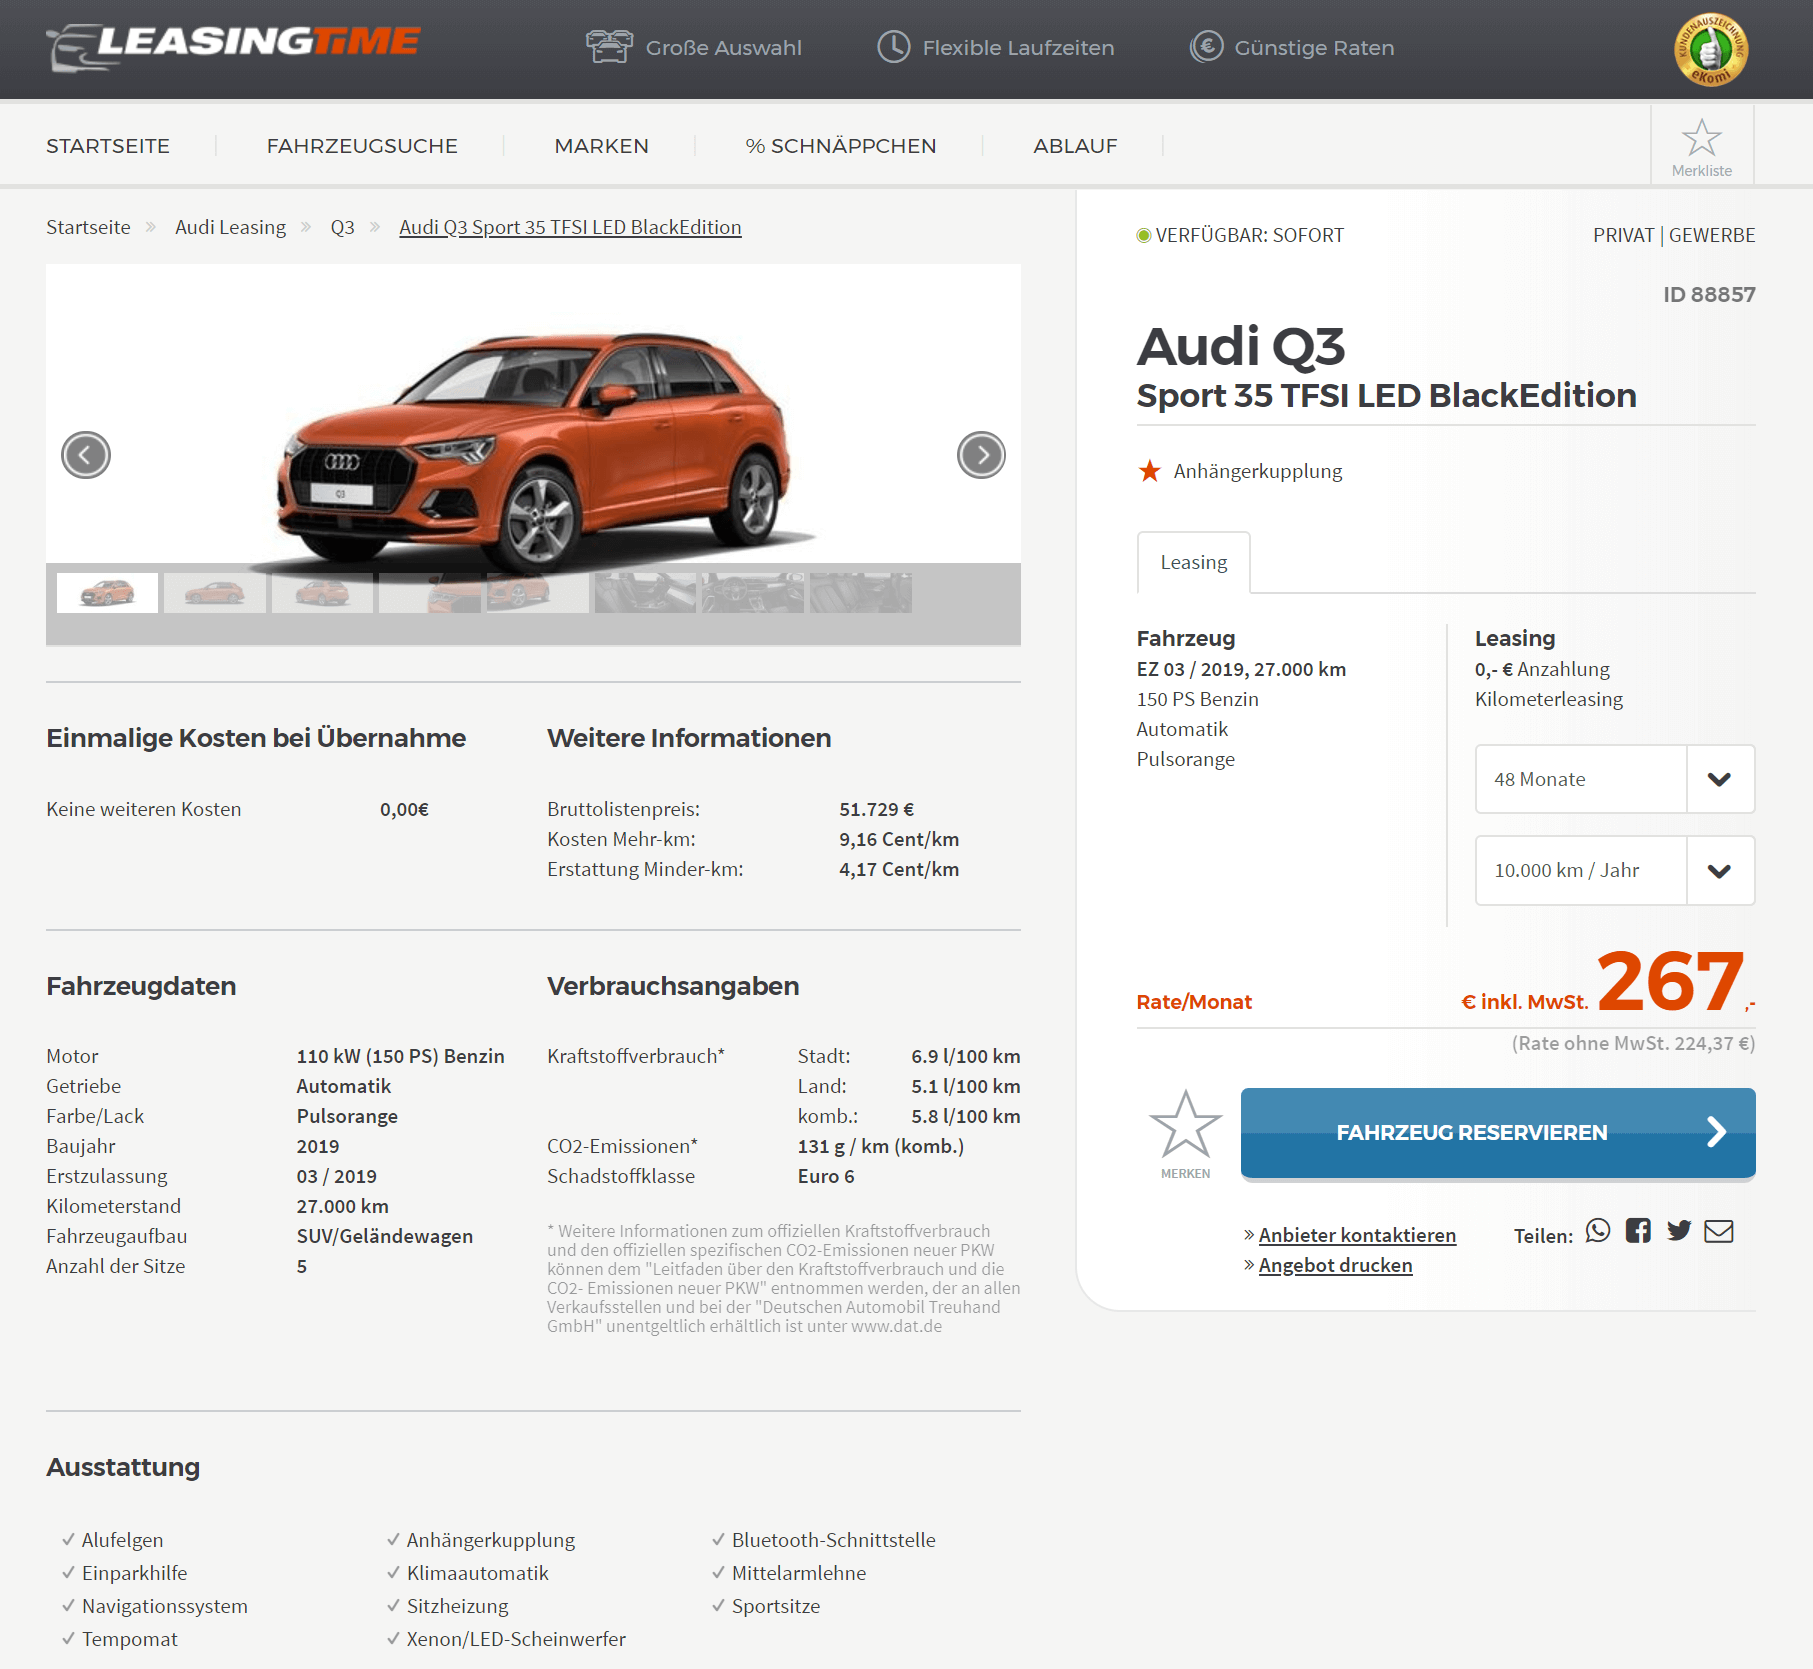Click the 4,17 Cent/km Minder-km value
Screen dimensions: 1813x1669
click(898, 869)
